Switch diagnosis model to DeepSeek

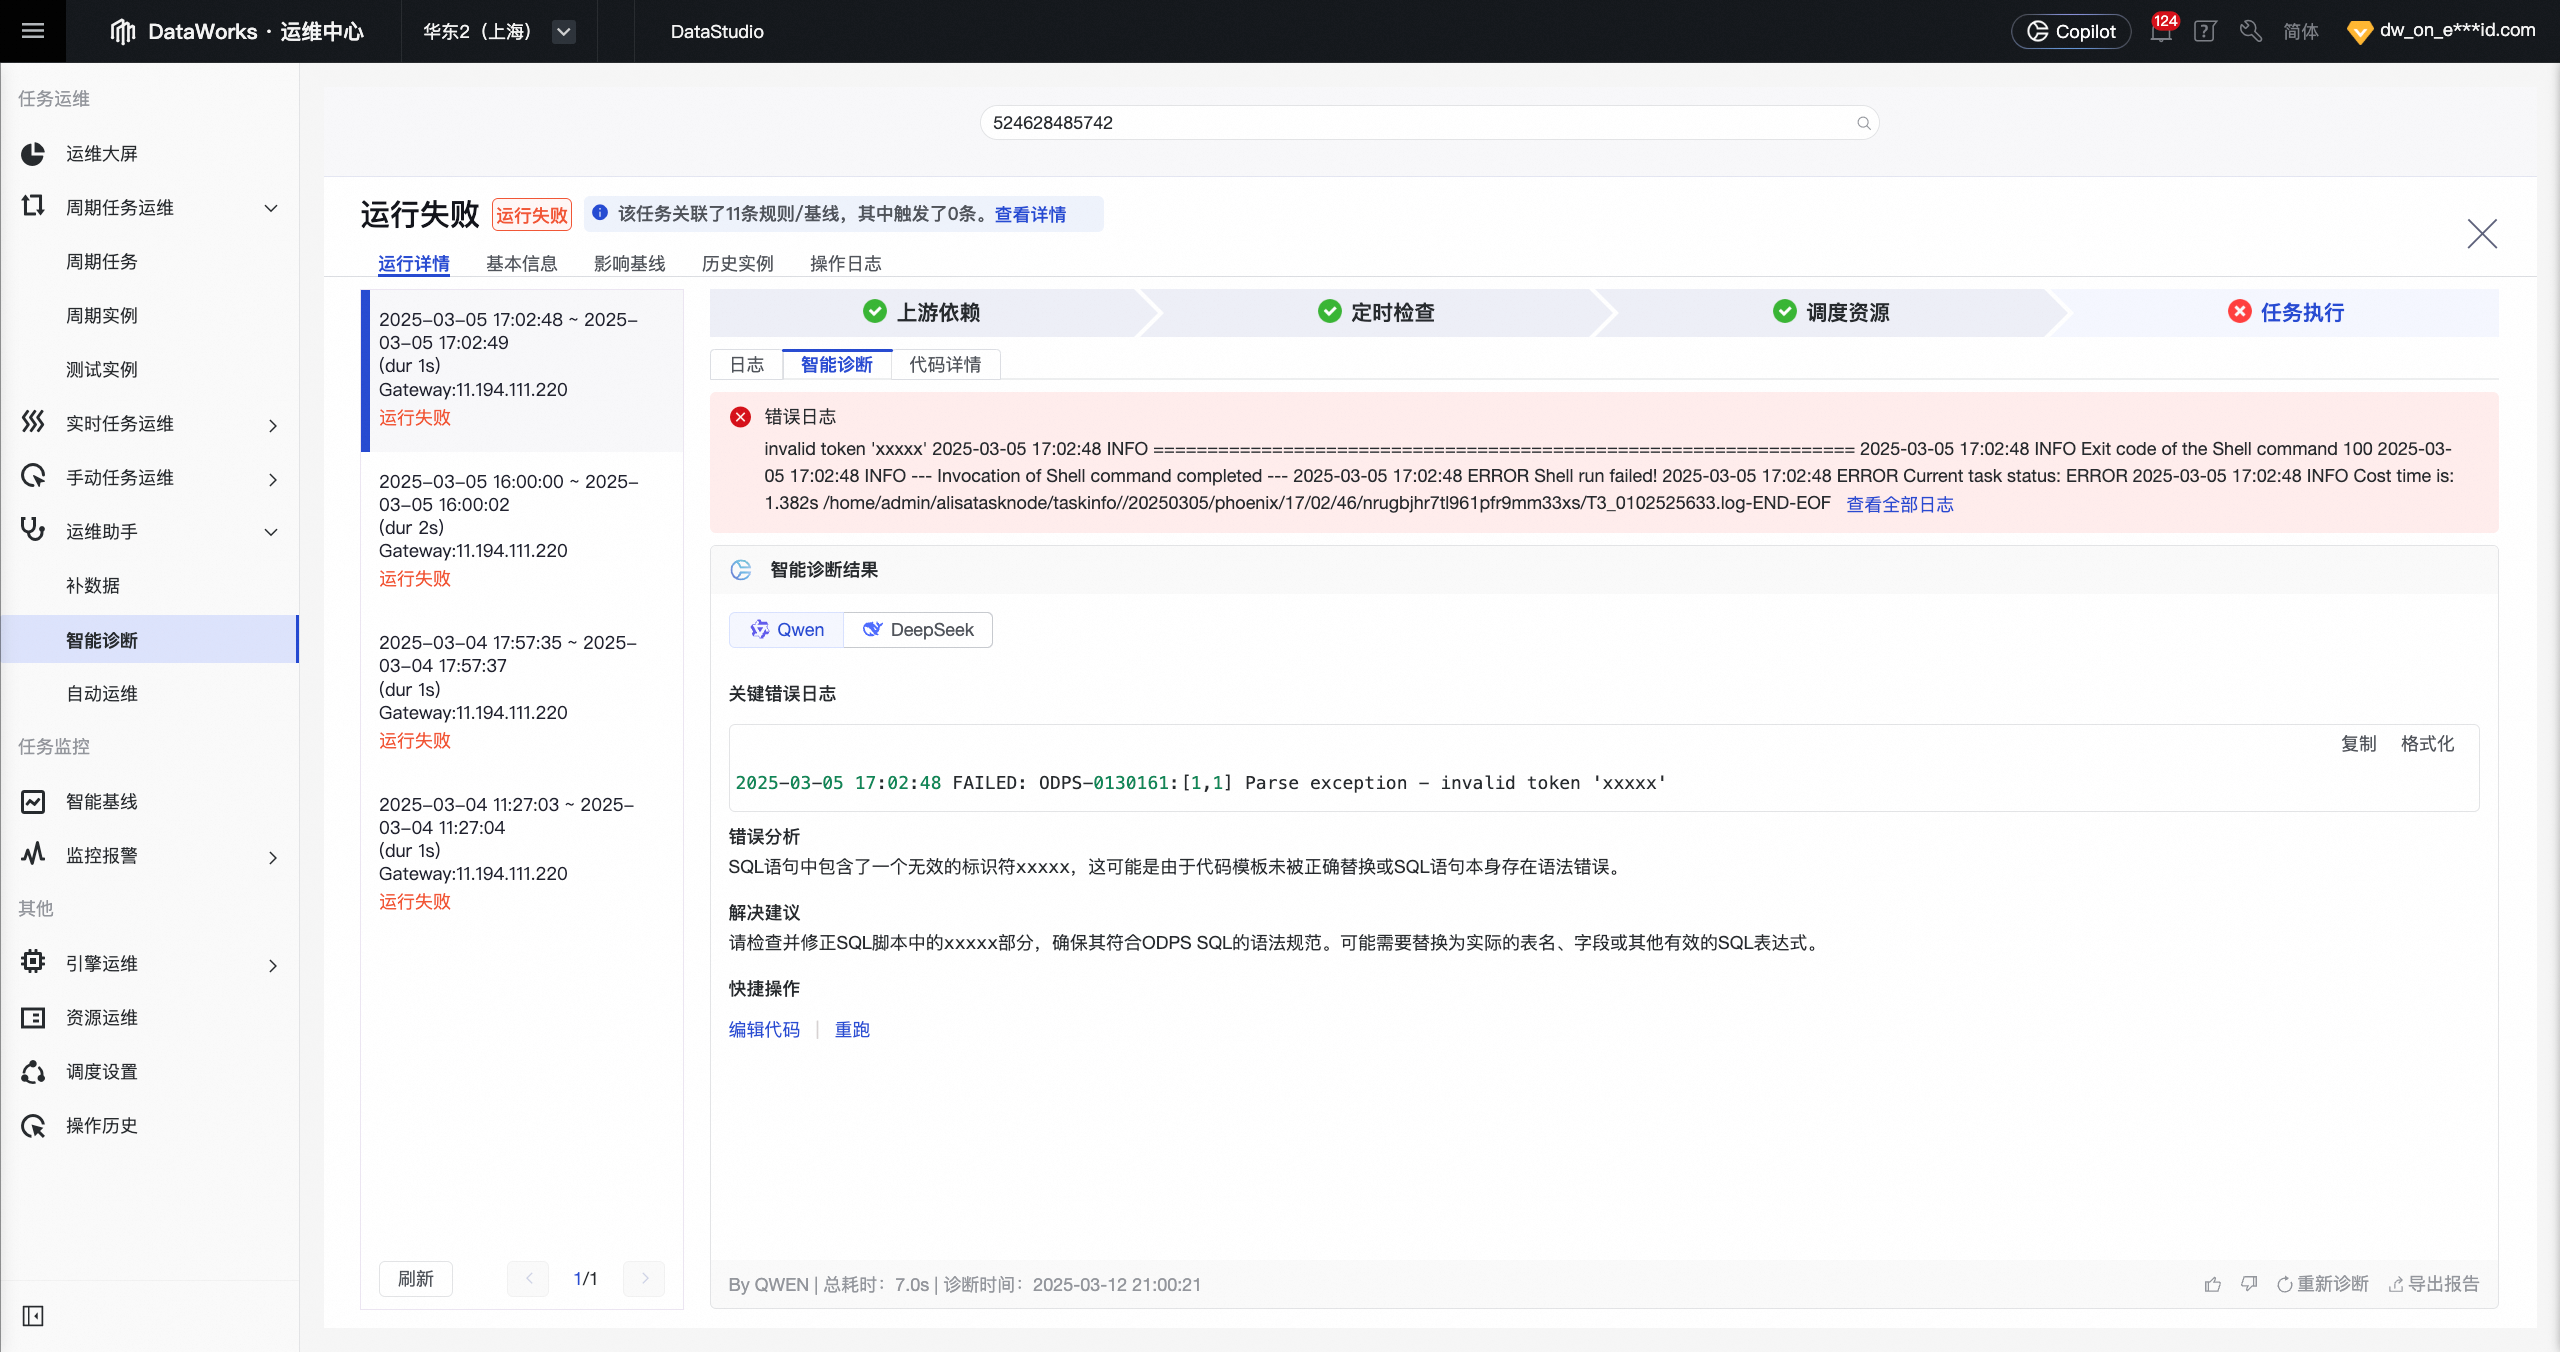(x=917, y=629)
